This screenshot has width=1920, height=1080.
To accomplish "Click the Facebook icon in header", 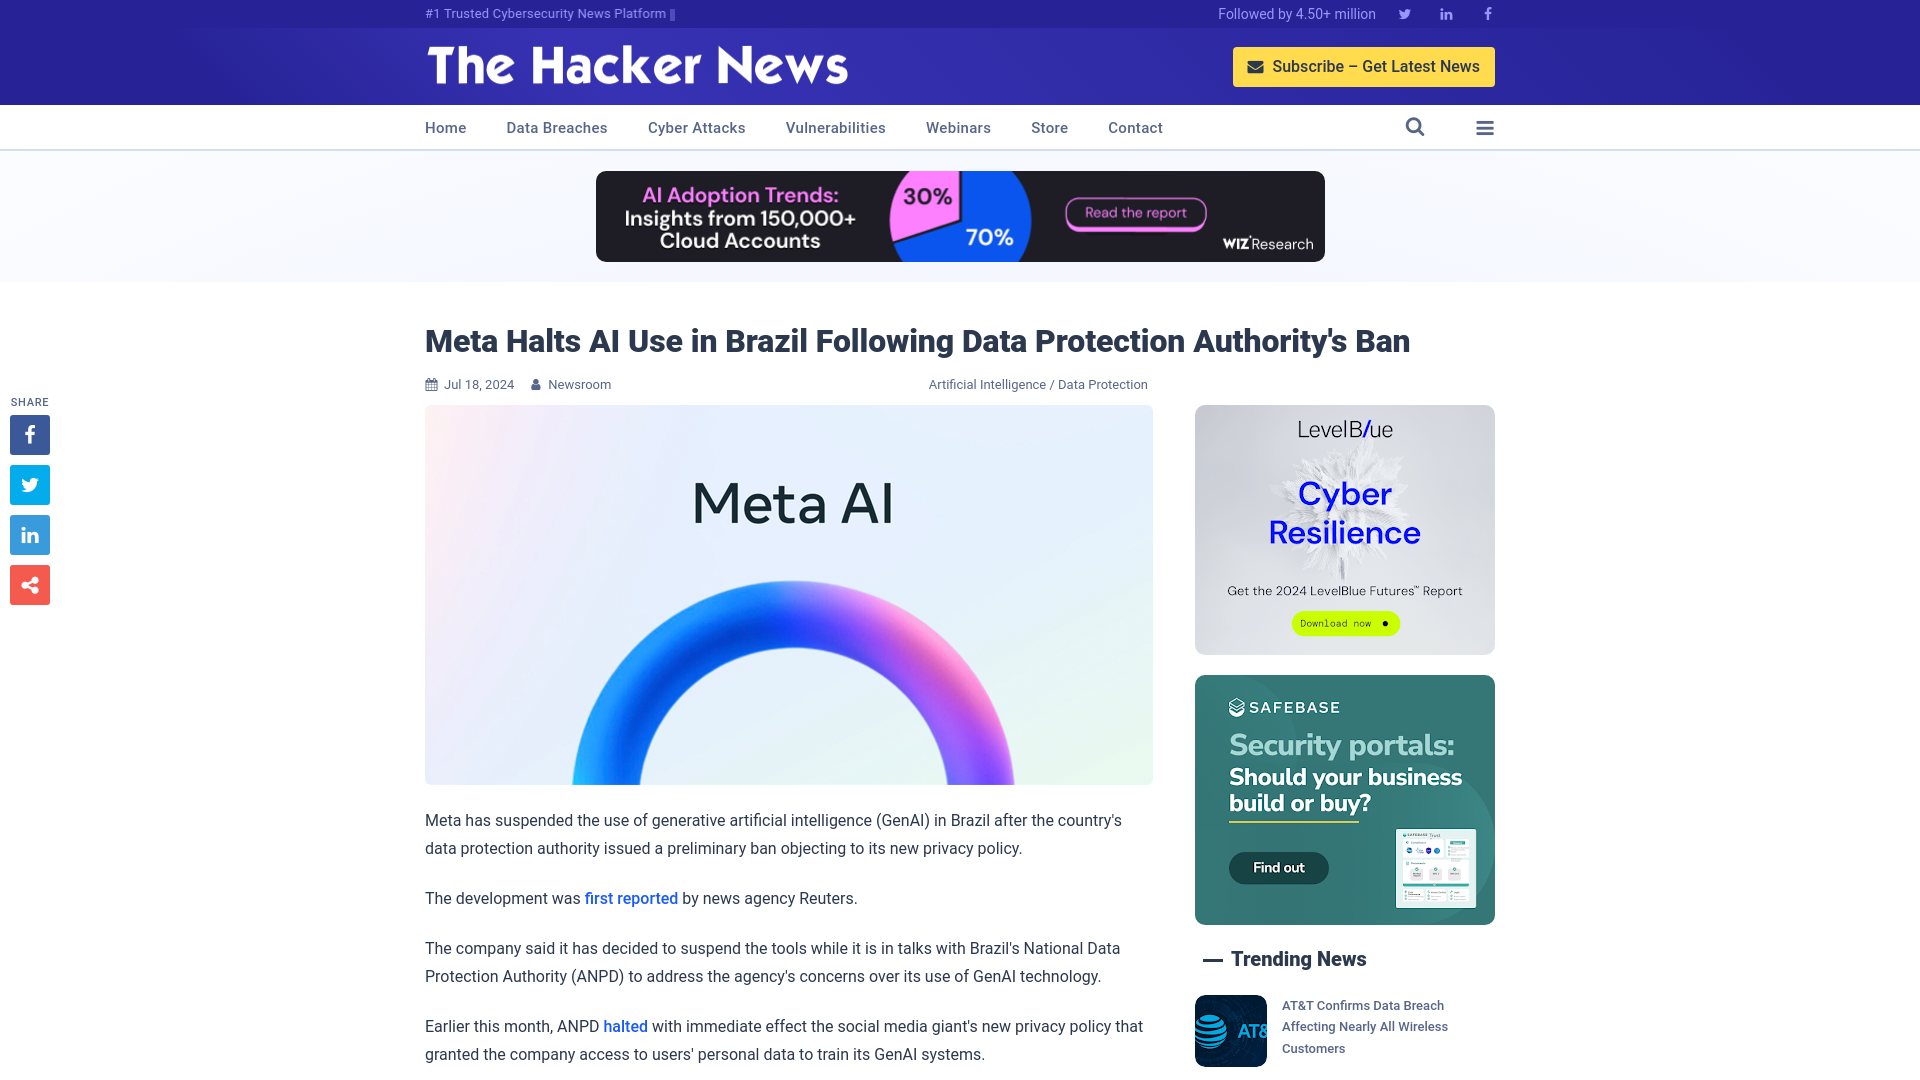I will coord(1487,13).
